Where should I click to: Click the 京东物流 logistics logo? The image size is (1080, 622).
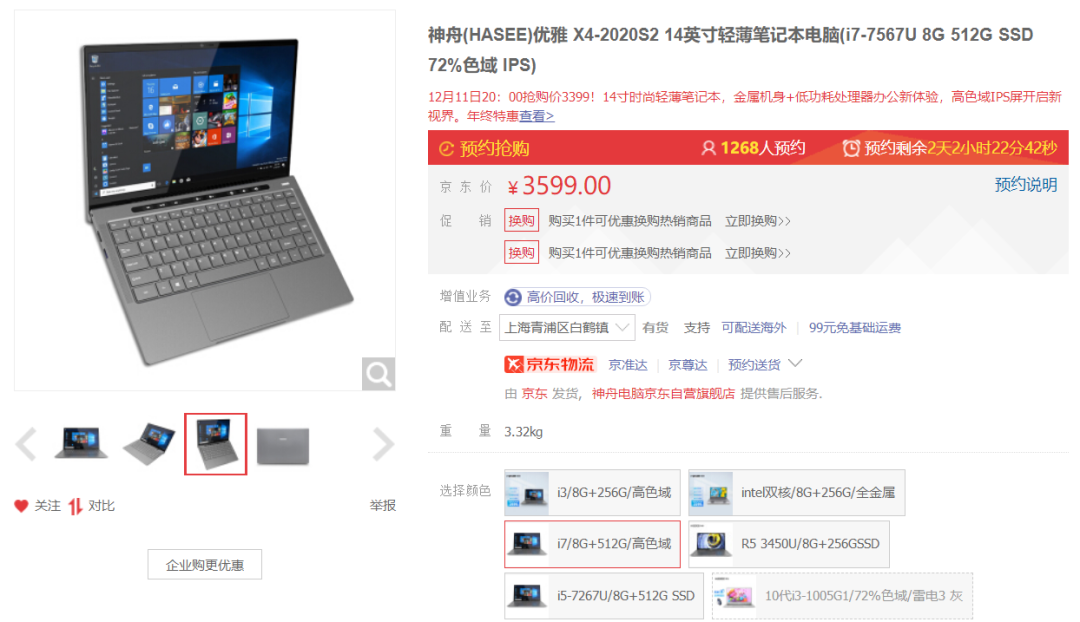tap(550, 364)
